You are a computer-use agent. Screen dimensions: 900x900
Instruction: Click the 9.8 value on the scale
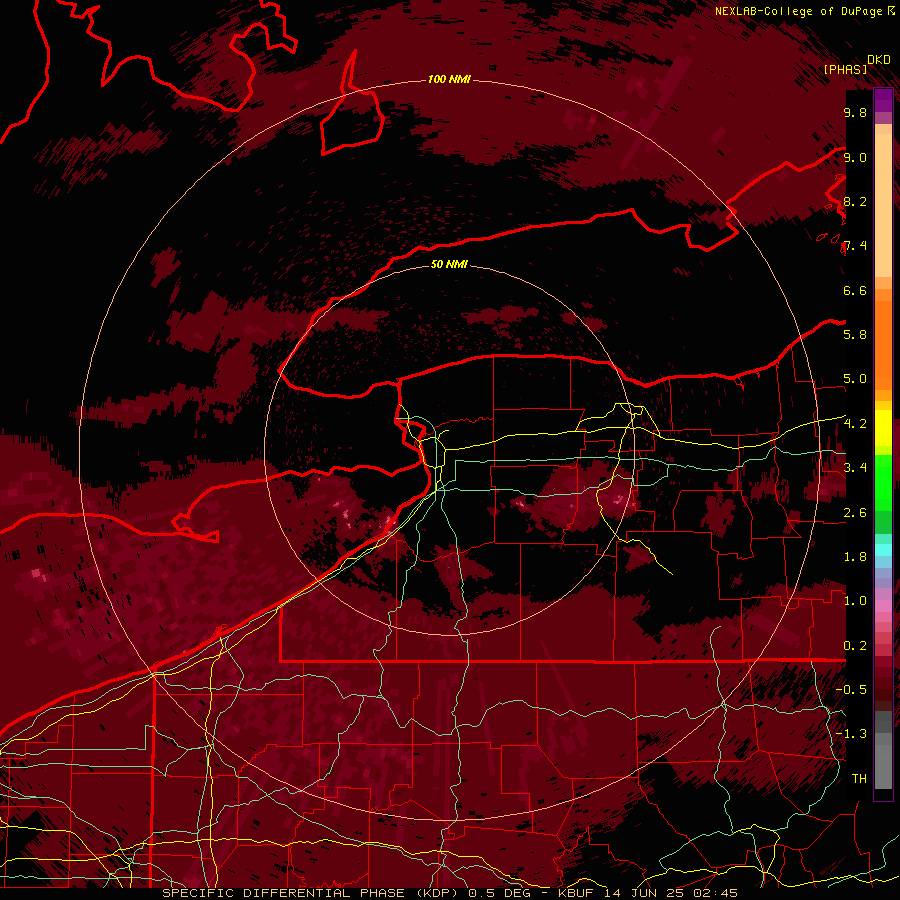pos(855,113)
